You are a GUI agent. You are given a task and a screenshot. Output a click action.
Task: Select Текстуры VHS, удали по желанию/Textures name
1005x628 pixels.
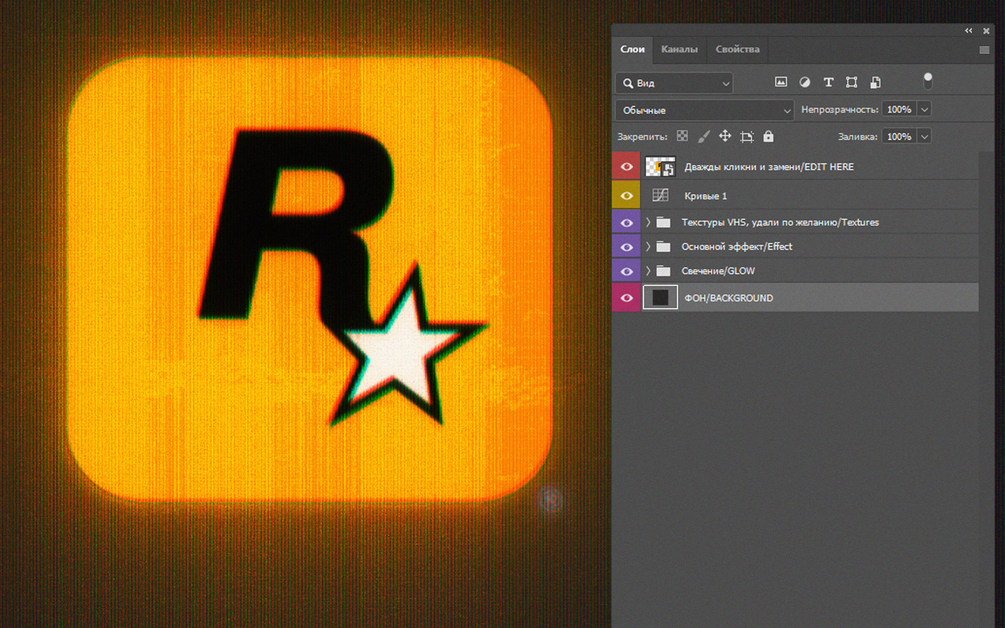(x=780, y=222)
